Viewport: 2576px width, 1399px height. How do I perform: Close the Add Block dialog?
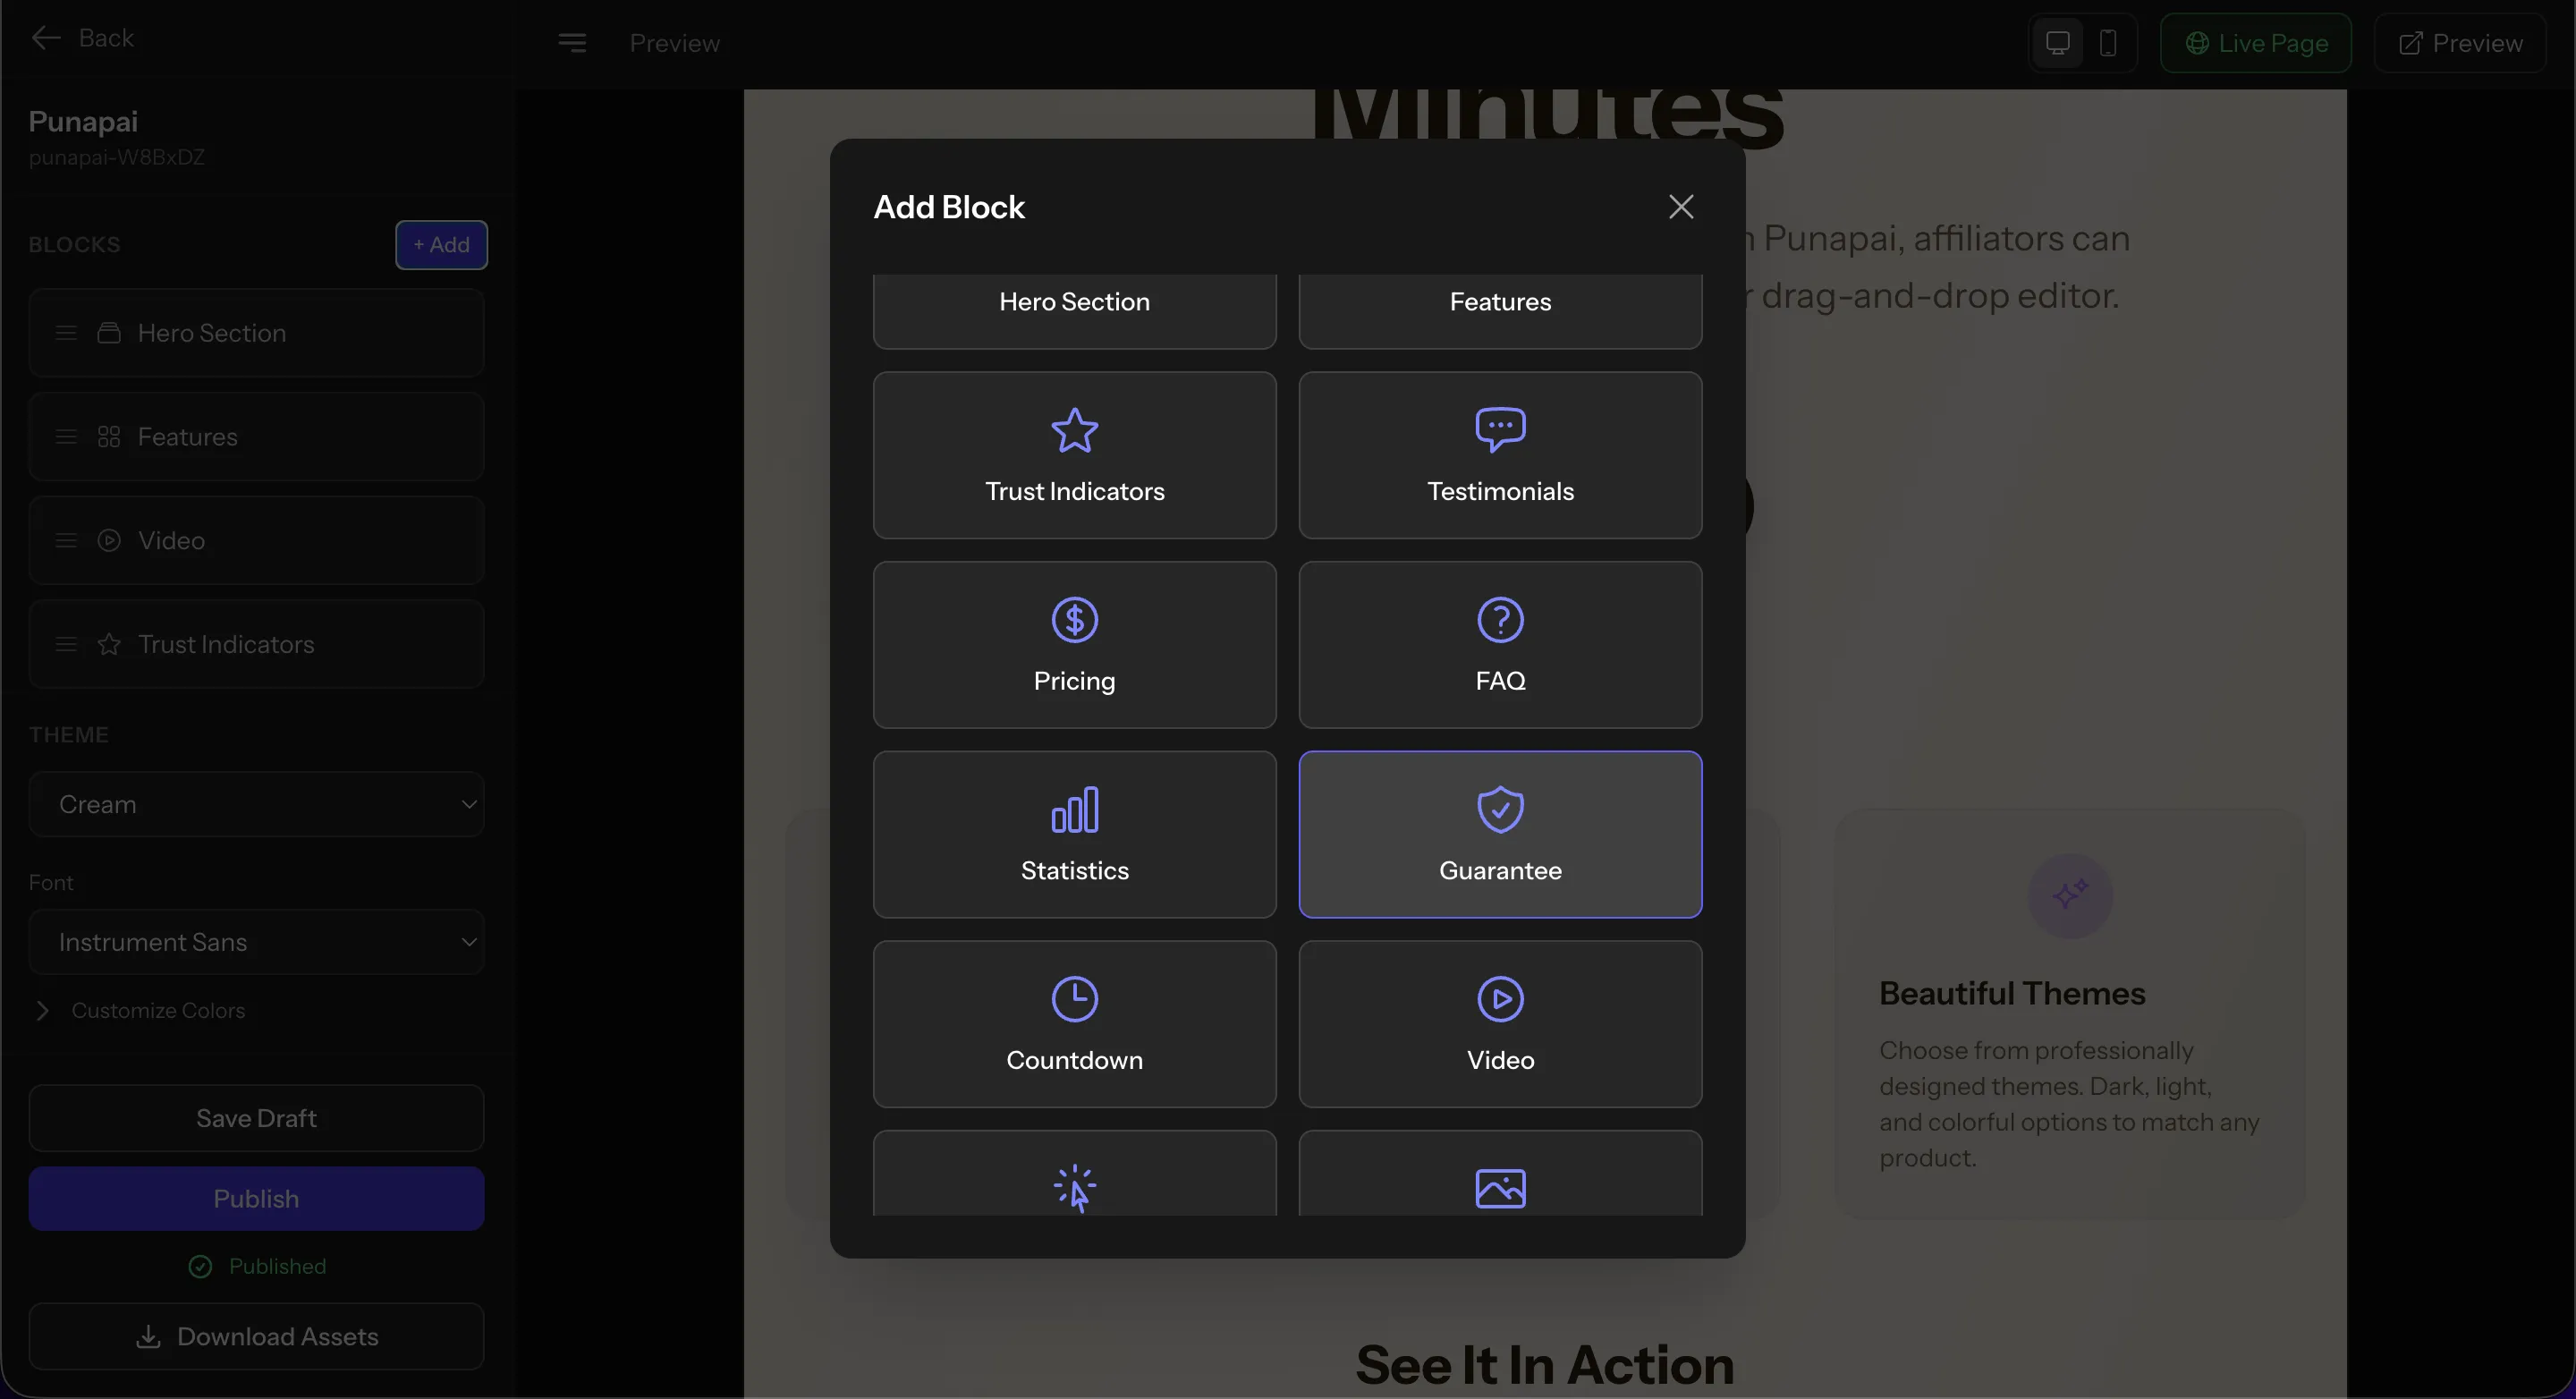tap(1681, 207)
